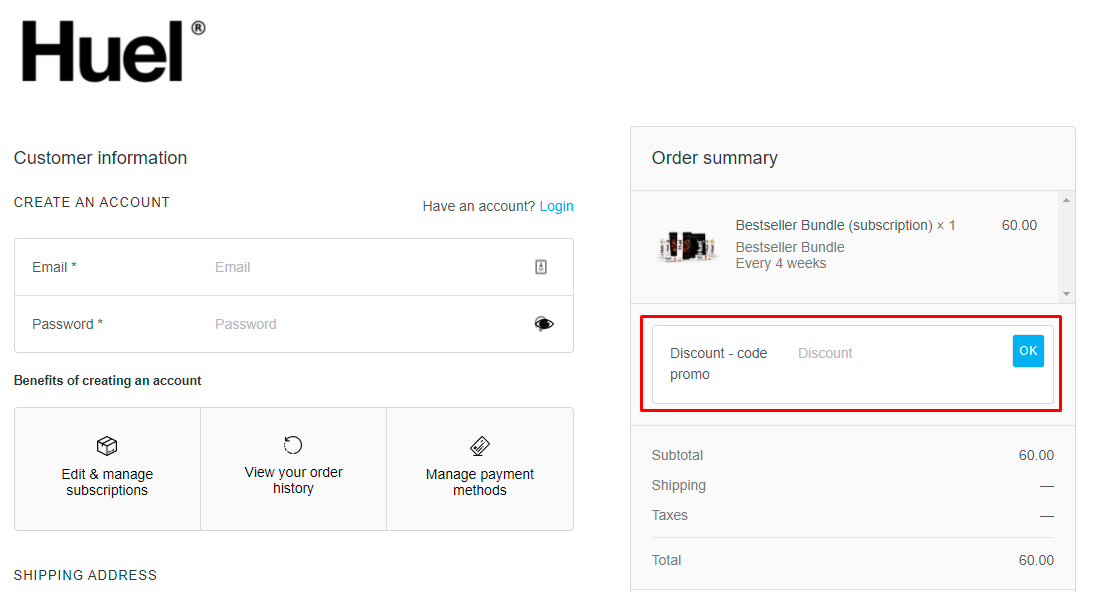Click the email autofill contact icon

coord(541,267)
